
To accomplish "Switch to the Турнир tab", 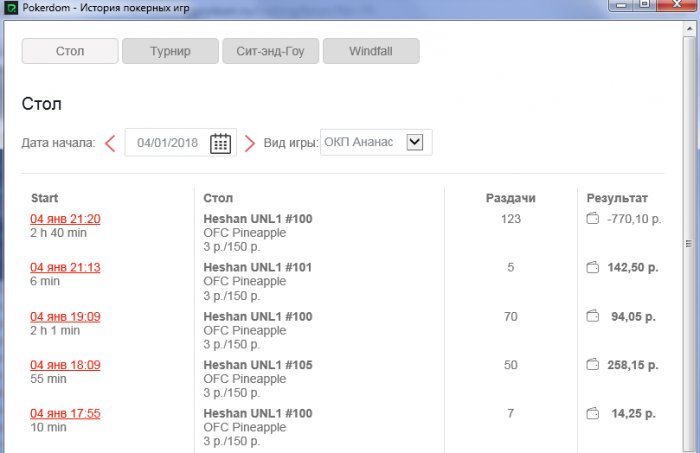I will point(170,51).
